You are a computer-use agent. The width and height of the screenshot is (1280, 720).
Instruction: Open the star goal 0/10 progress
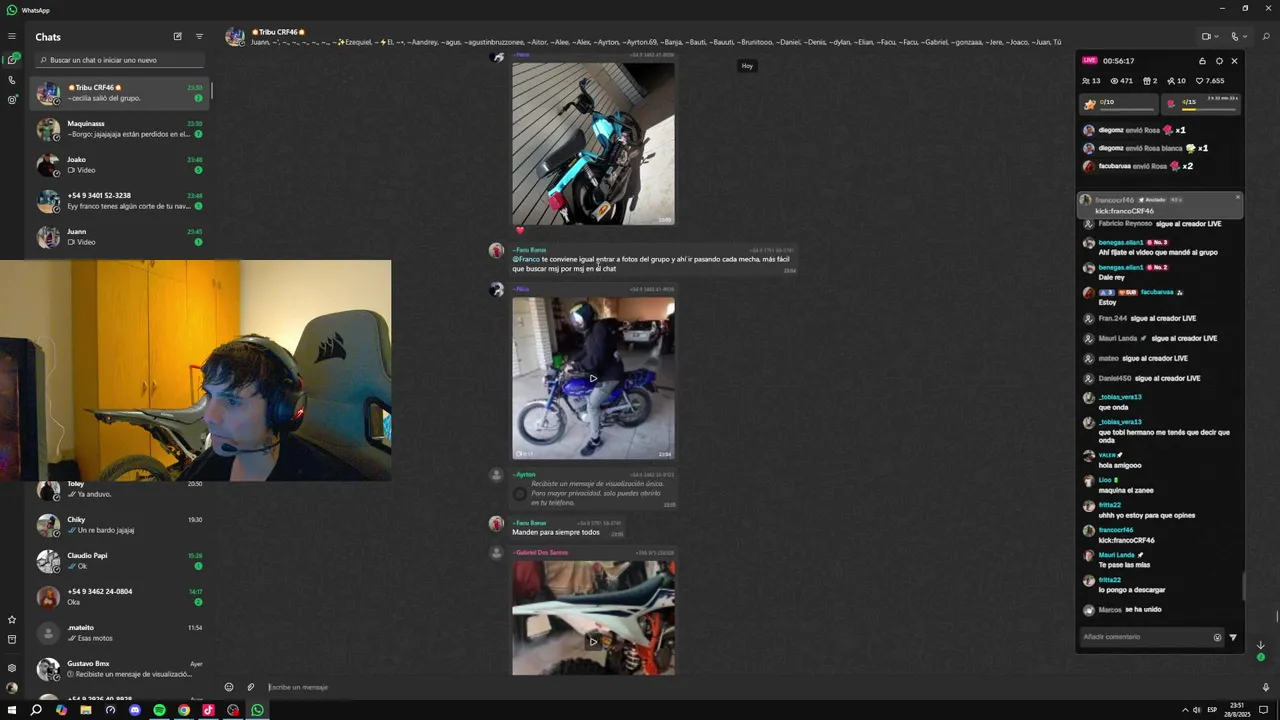tap(1119, 103)
